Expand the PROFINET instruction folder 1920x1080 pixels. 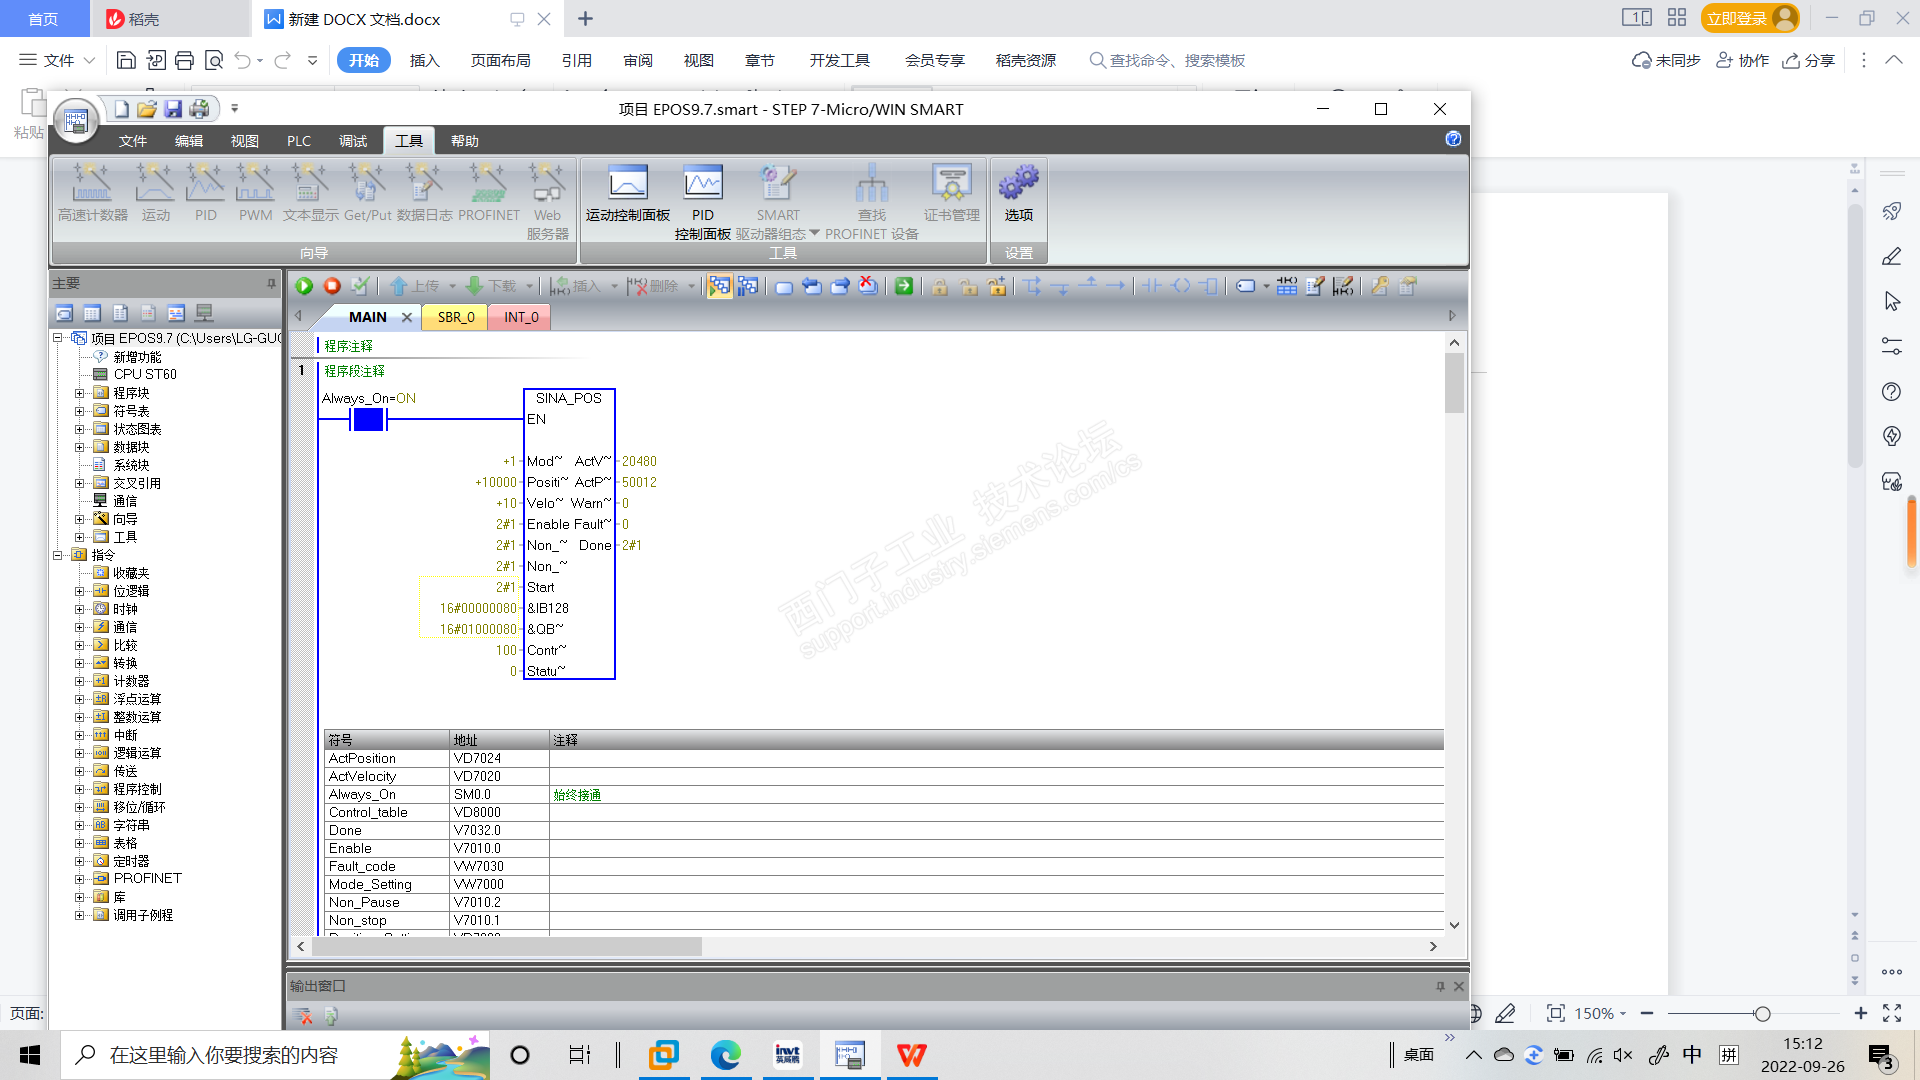click(80, 879)
